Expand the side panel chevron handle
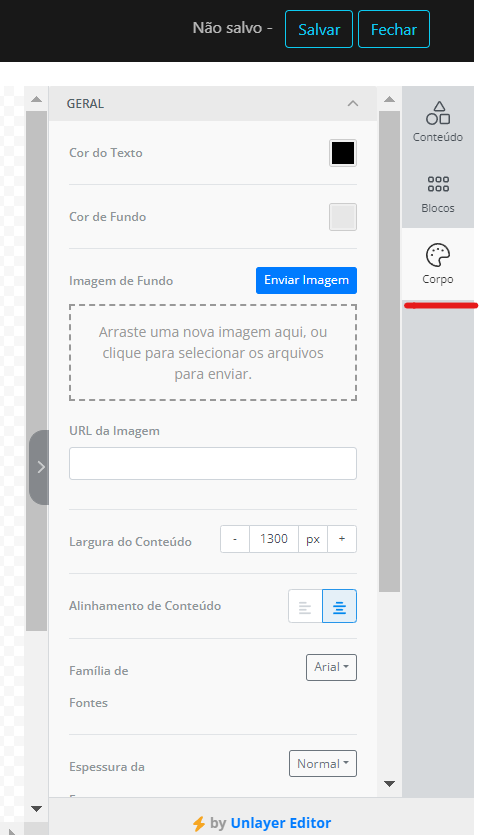Screen dimensions: 479x835 (39, 467)
